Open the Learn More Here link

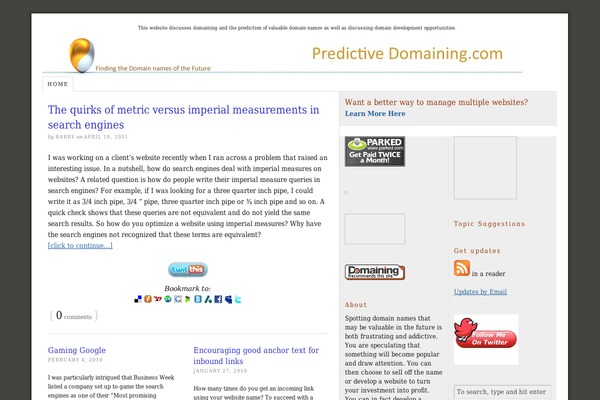pyautogui.click(x=375, y=113)
